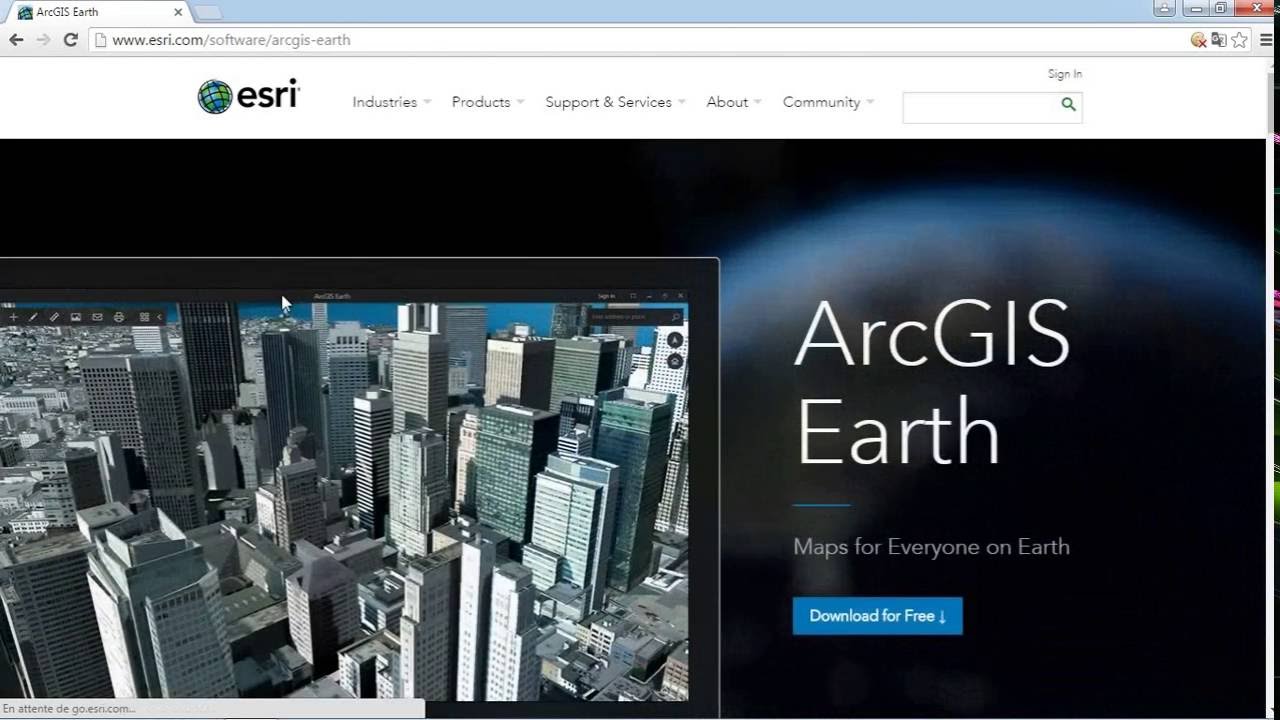This screenshot has height=720, width=1280.
Task: Expand the Community menu
Action: (x=829, y=102)
